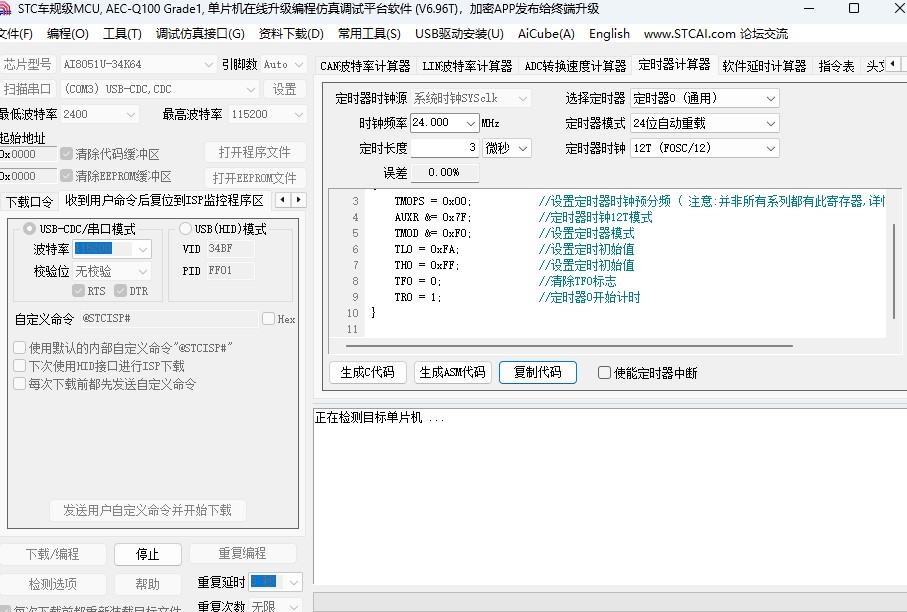Click the STC application icon in title bar
907x612 pixels.
tap(10, 8)
